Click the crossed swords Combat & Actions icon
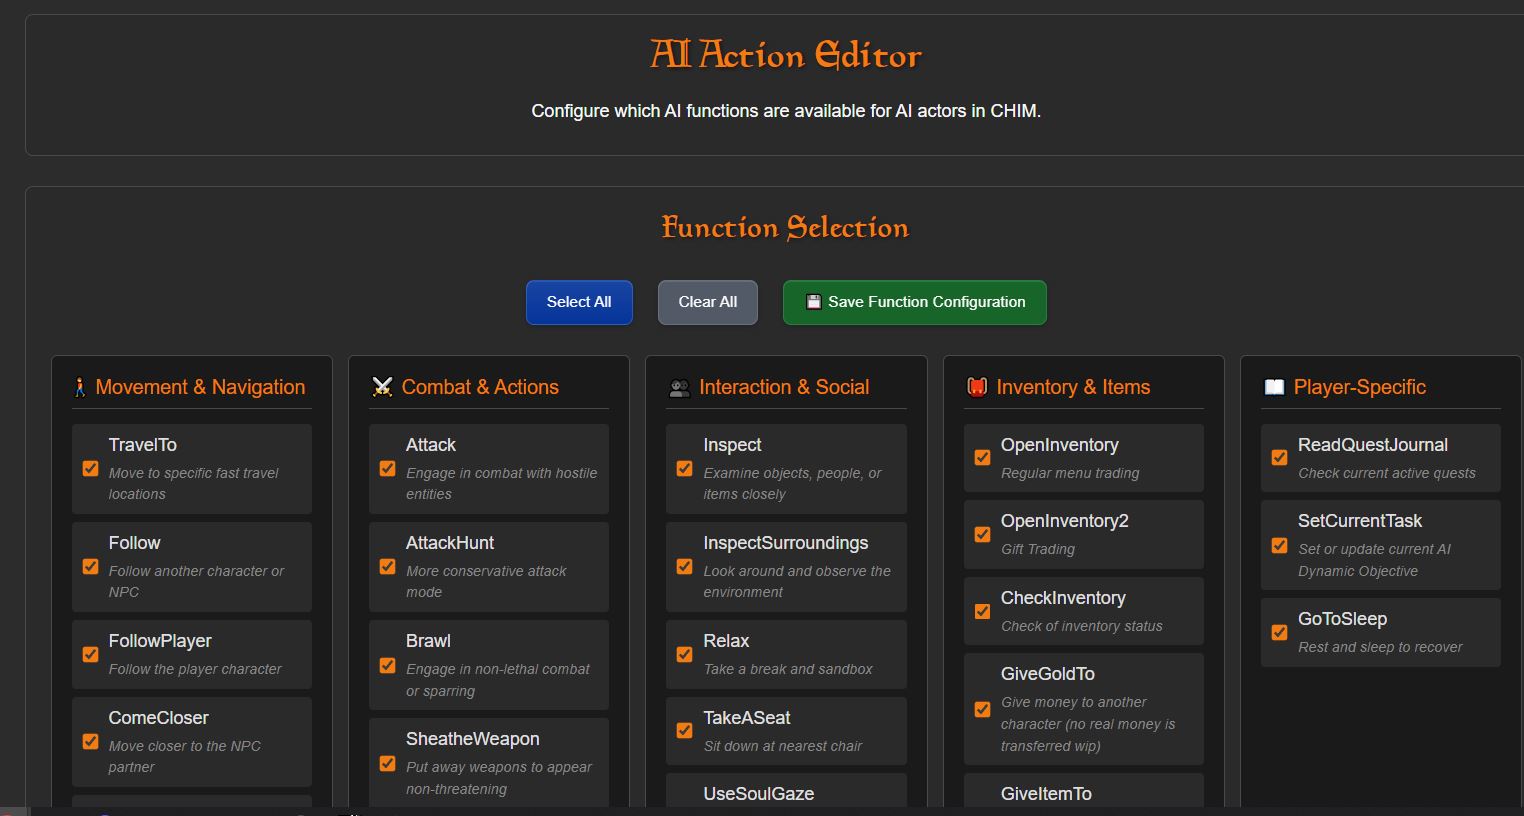1524x816 pixels. [x=382, y=387]
